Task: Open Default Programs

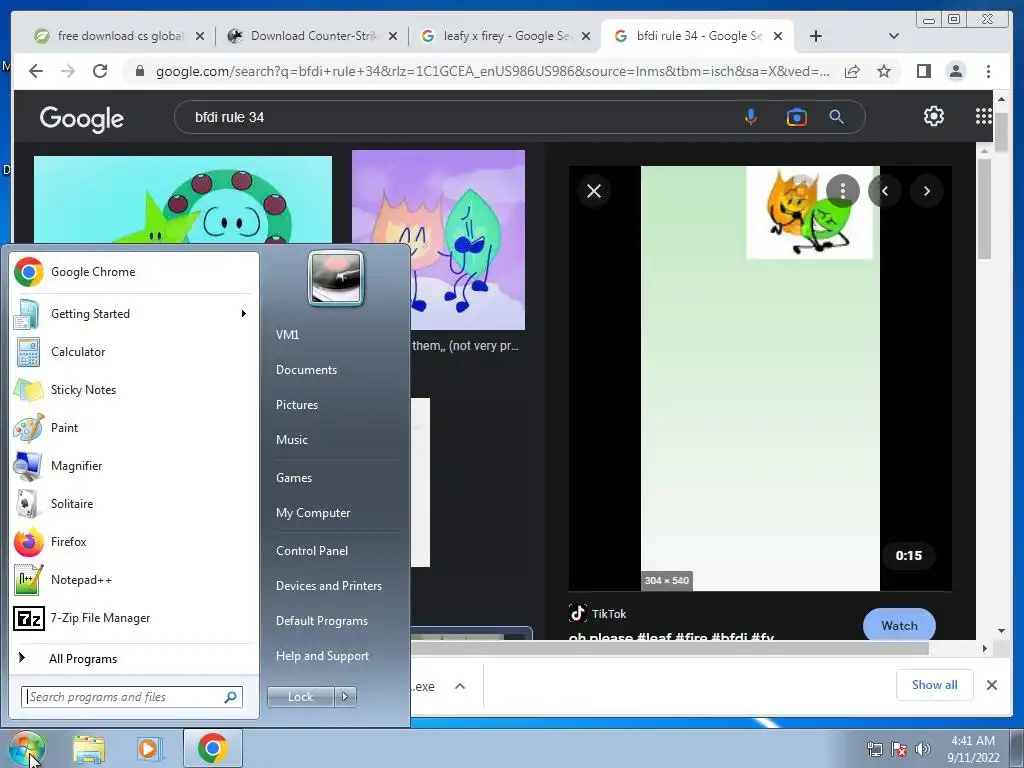Action: [x=322, y=621]
